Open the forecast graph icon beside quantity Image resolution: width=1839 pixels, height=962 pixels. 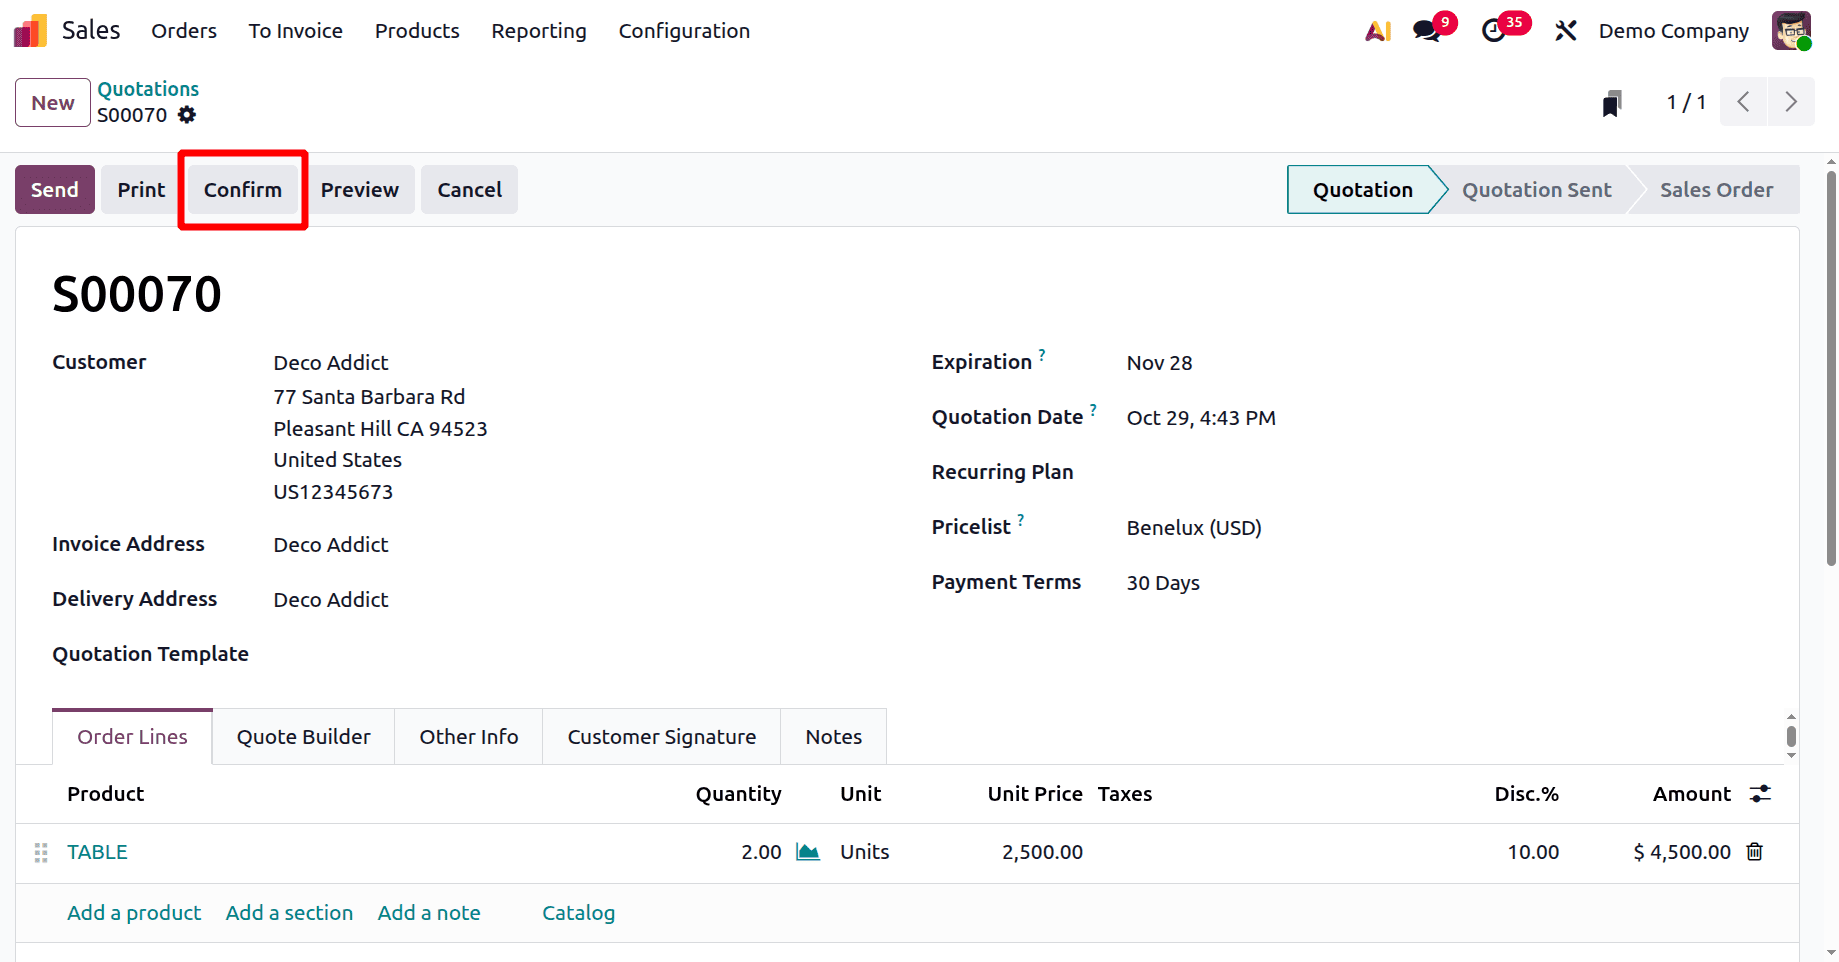[x=808, y=851]
